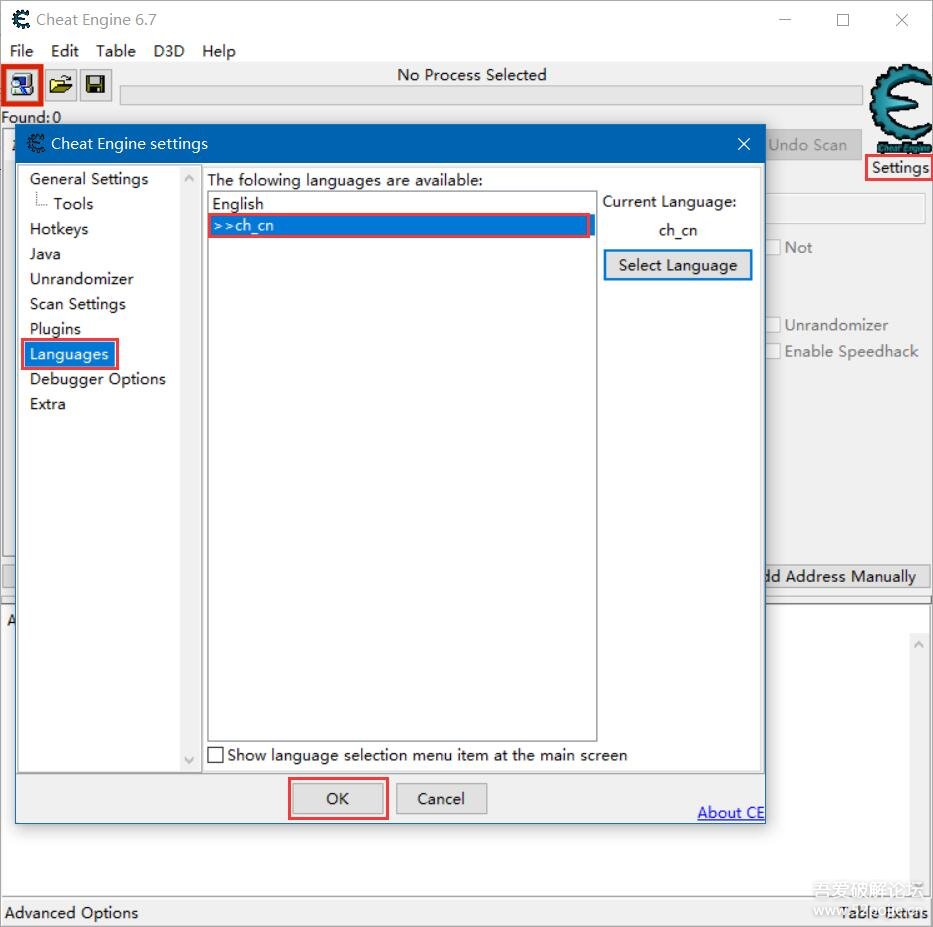933x927 pixels.
Task: Open the D3D menu
Action: point(169,51)
